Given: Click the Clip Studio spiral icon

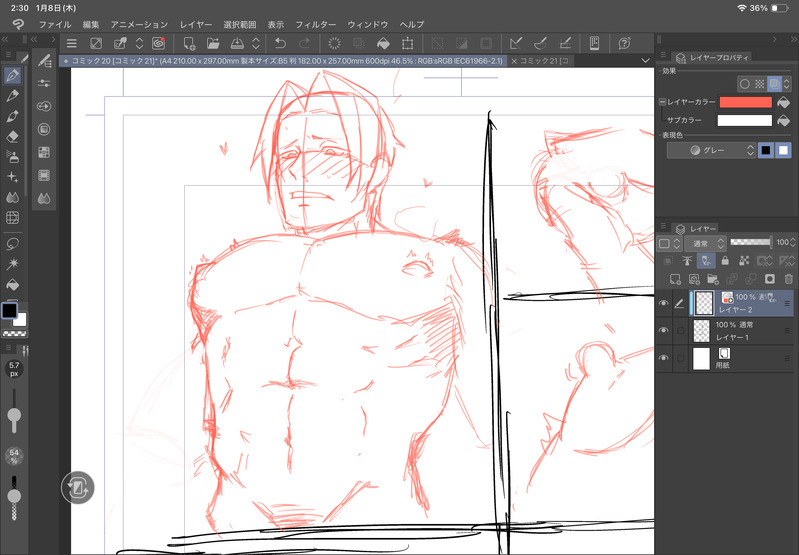Looking at the screenshot, I should pyautogui.click(x=158, y=43).
